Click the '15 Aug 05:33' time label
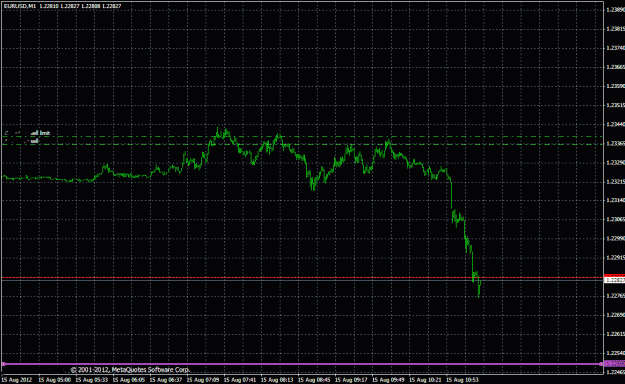 tap(91, 380)
